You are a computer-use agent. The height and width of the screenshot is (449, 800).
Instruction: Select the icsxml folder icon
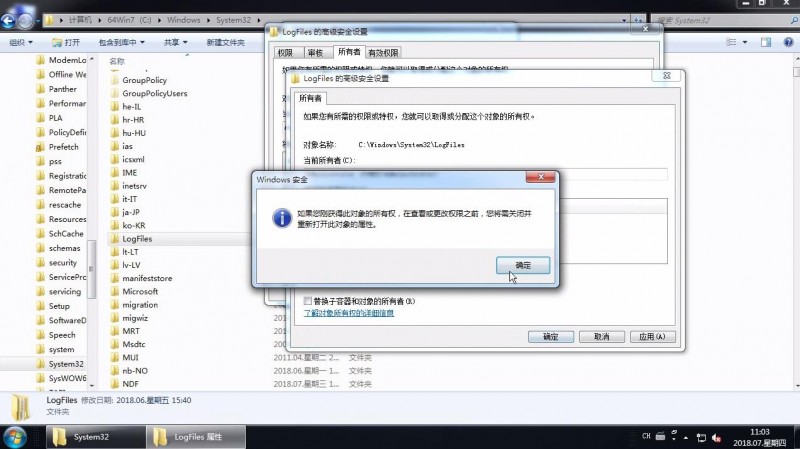click(115, 159)
